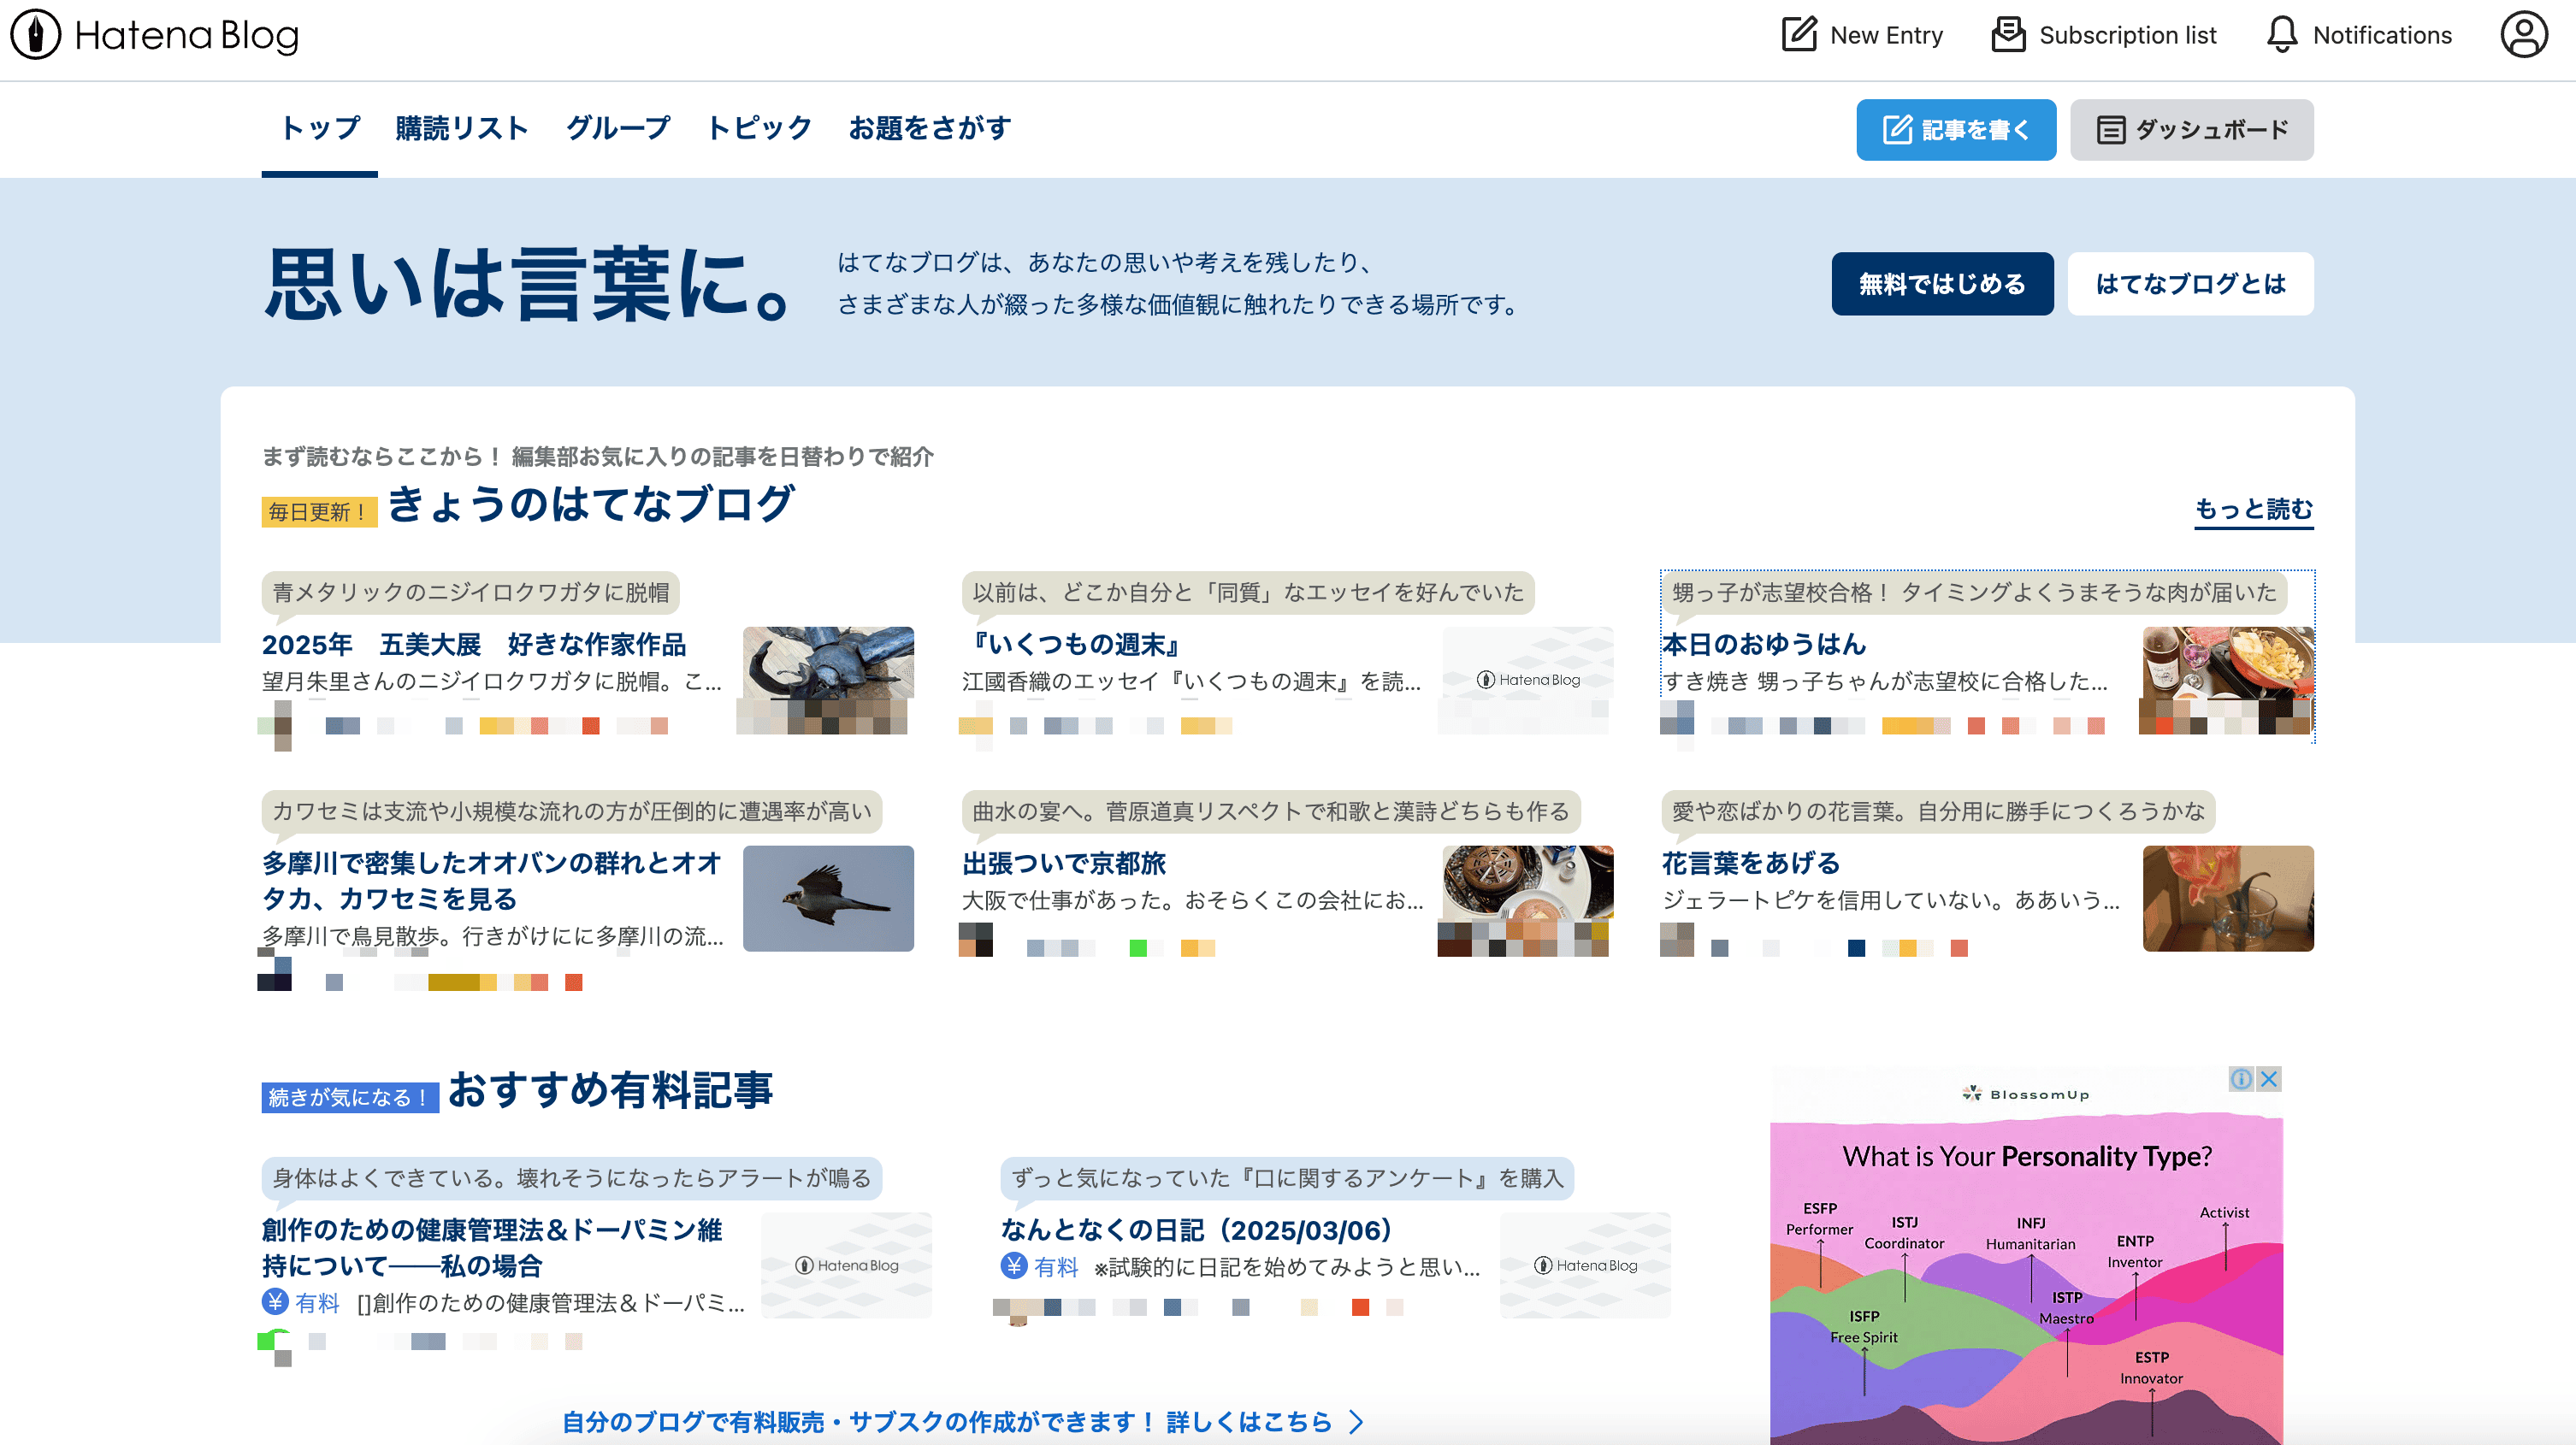Click はてなブログとは button

click(2190, 284)
